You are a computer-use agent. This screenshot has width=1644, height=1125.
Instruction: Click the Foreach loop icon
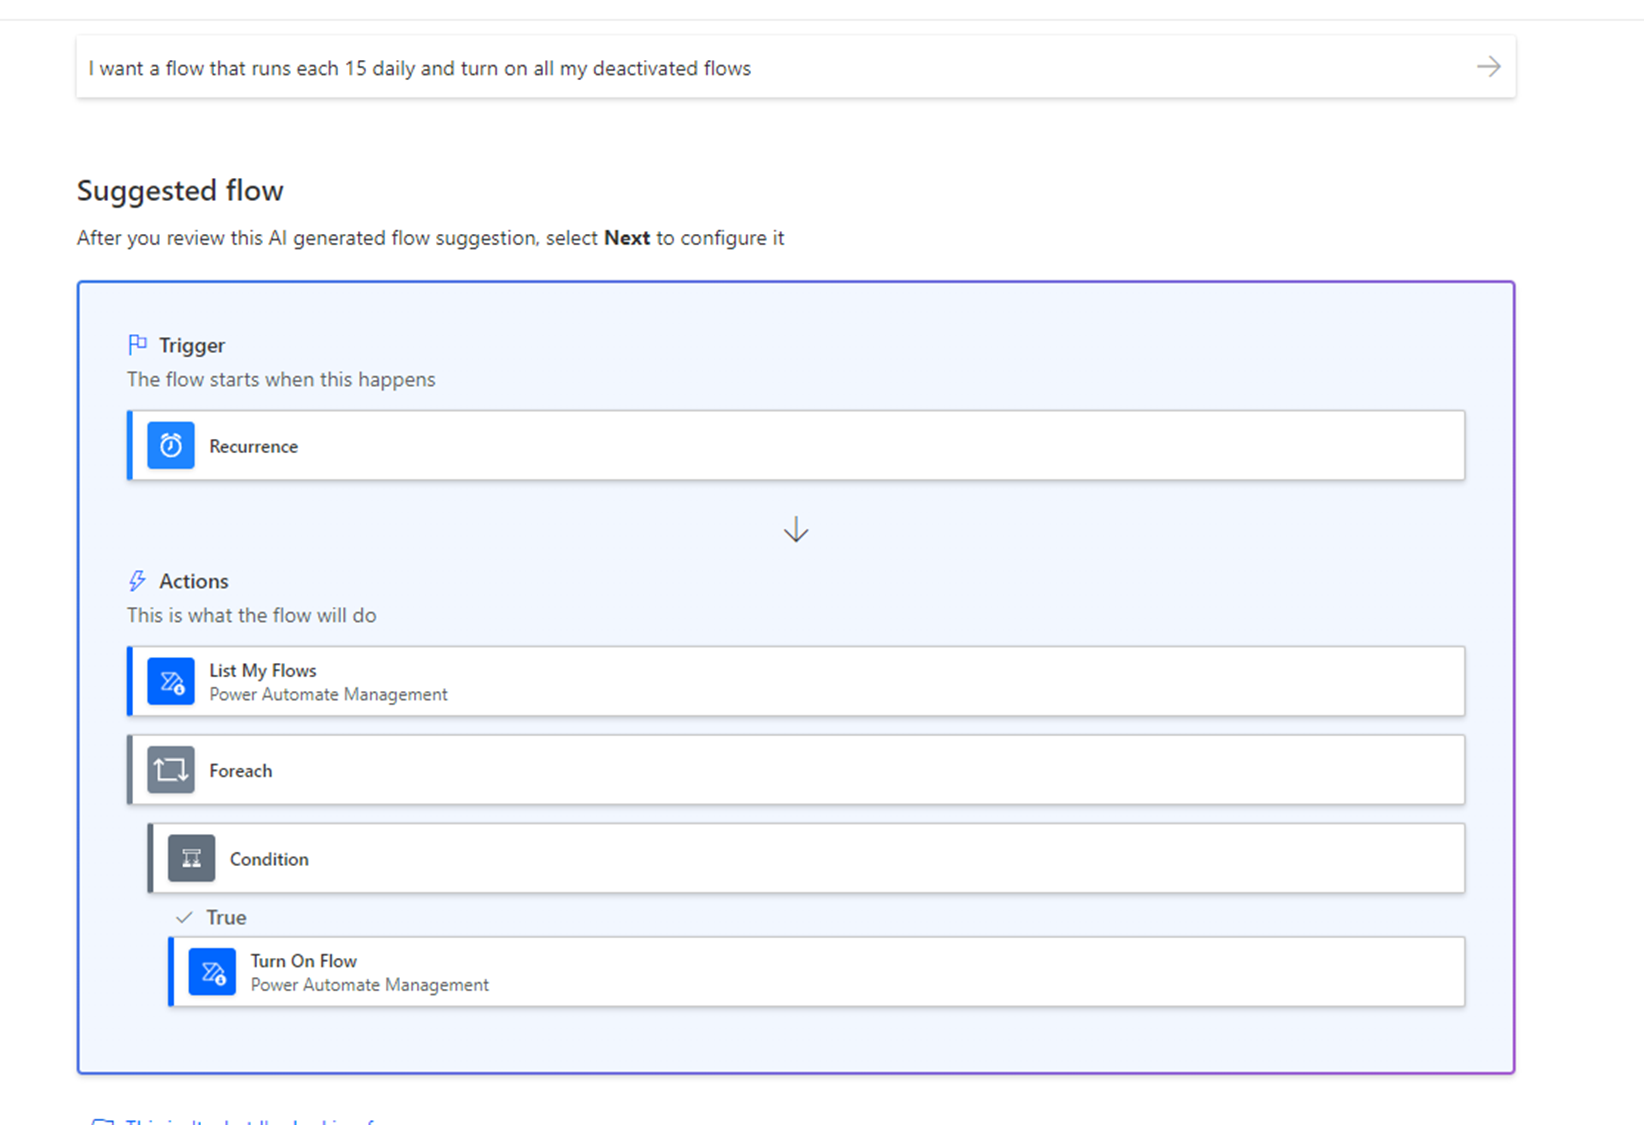click(x=171, y=770)
